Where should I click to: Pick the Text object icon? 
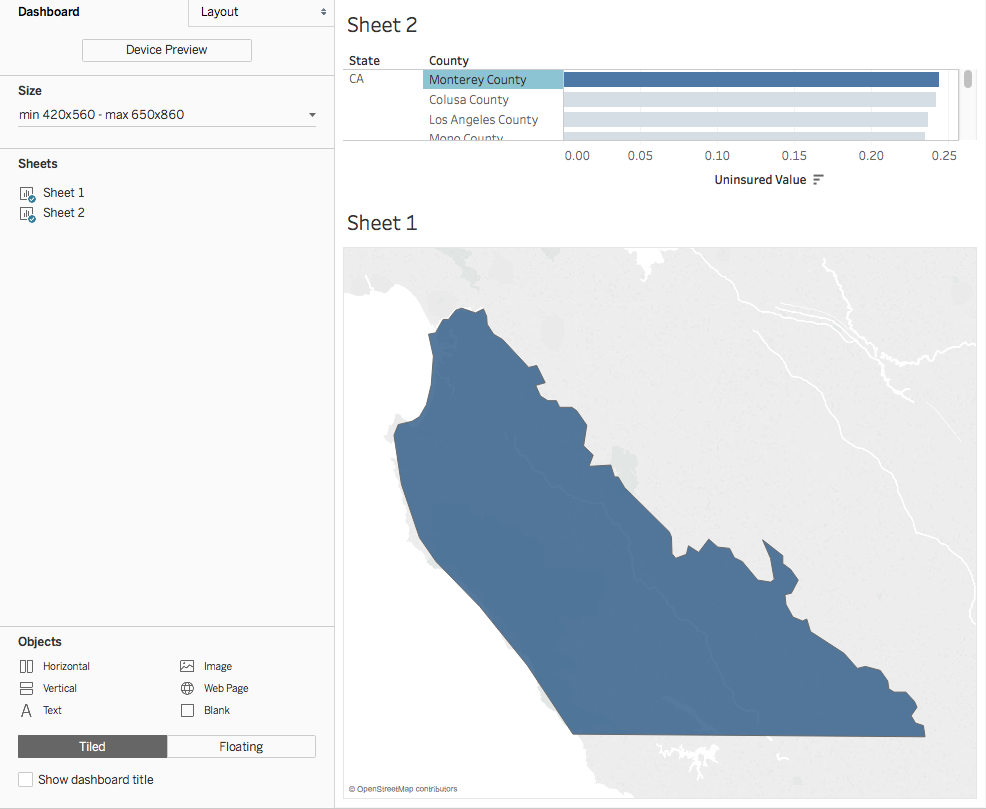tap(27, 710)
